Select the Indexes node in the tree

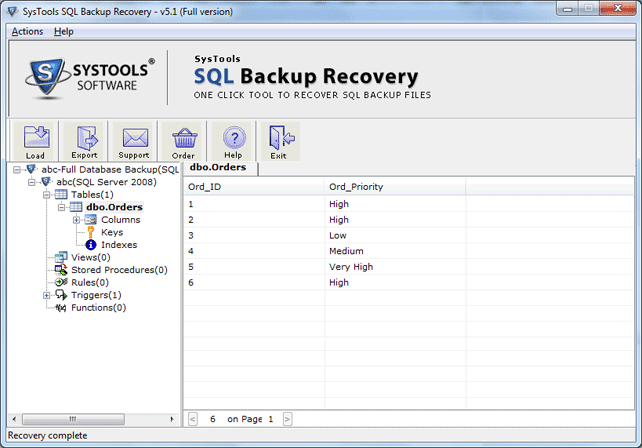pos(119,244)
